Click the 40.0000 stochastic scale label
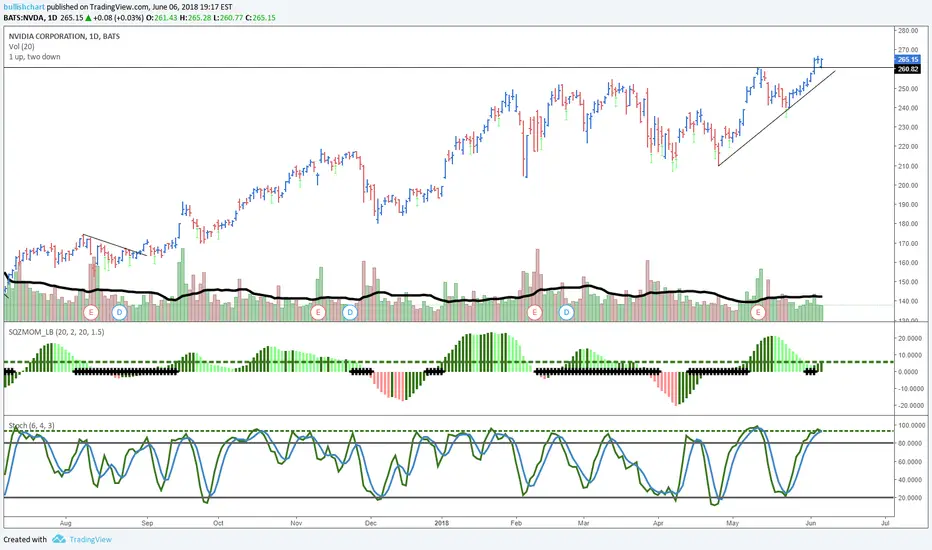 click(911, 479)
